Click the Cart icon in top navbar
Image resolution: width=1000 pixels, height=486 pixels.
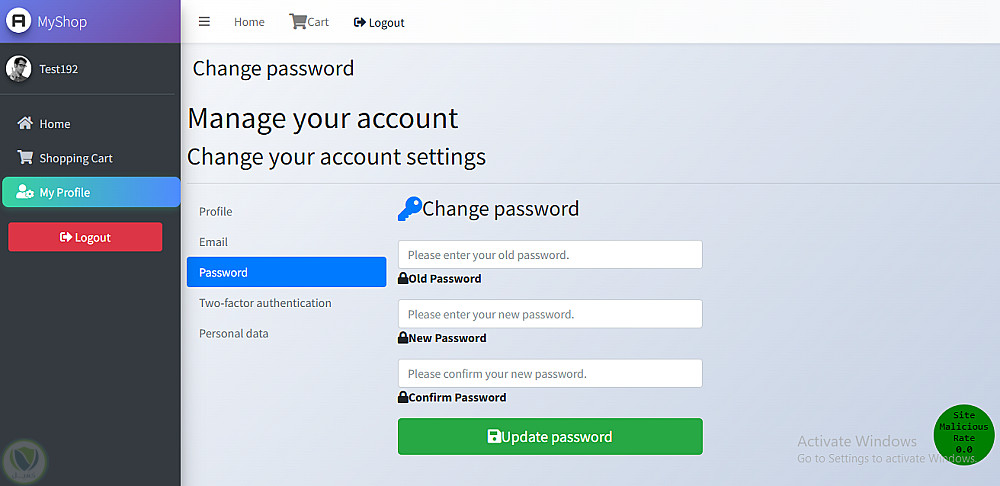(x=298, y=21)
